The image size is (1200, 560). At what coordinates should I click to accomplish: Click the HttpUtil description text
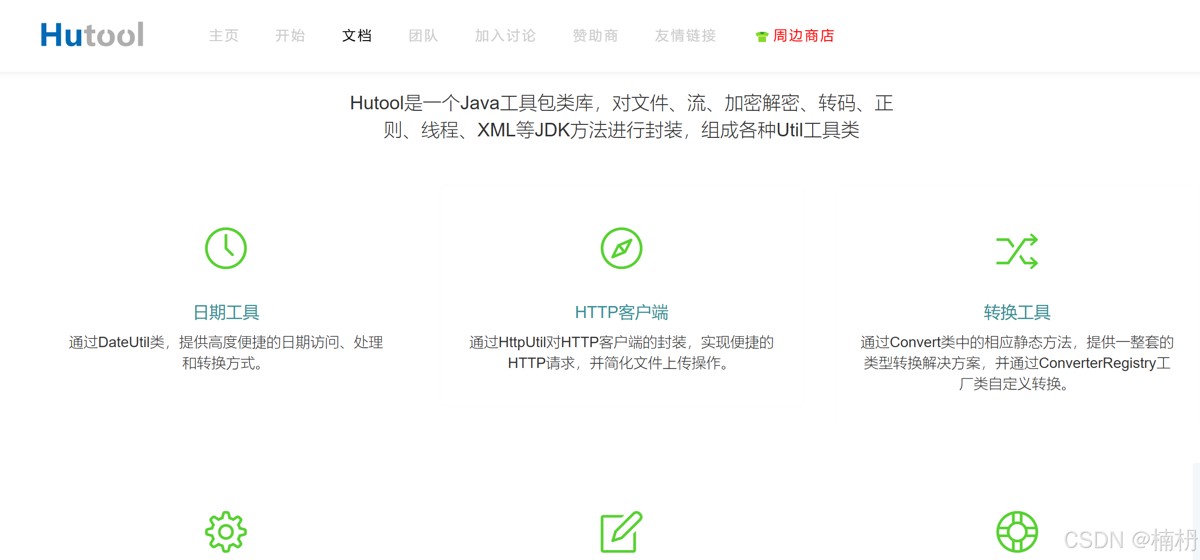[x=621, y=353]
